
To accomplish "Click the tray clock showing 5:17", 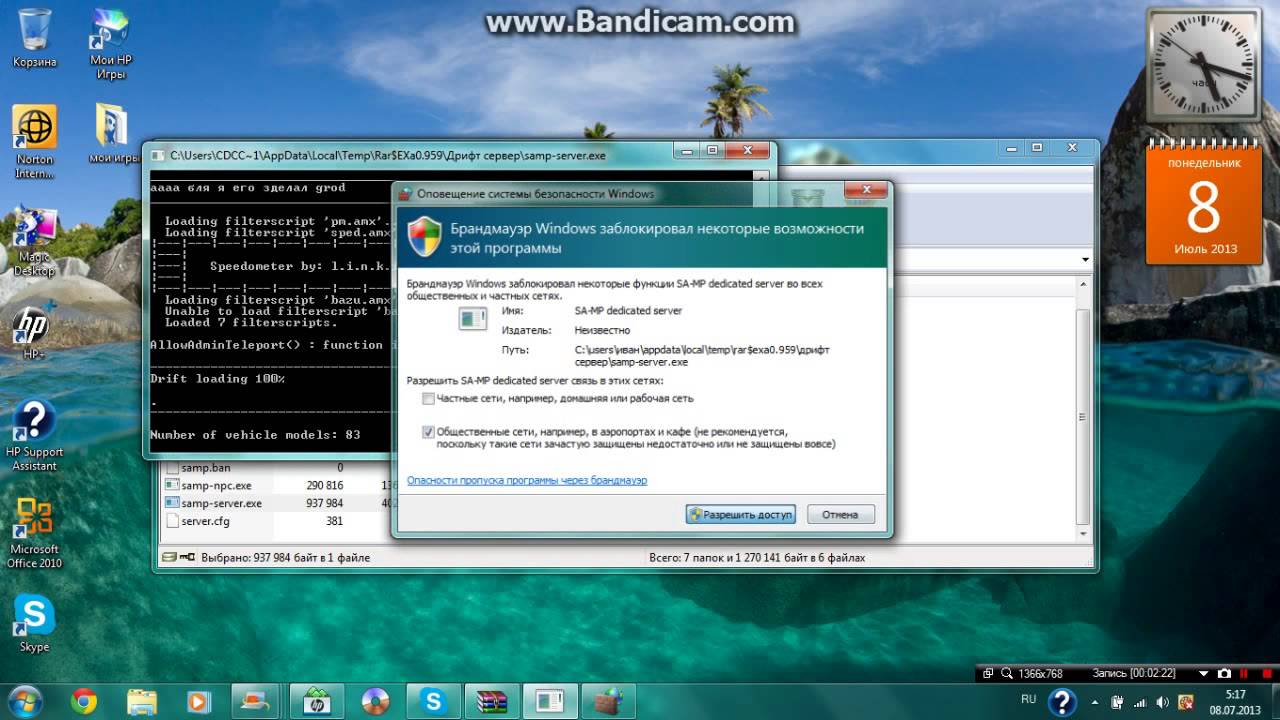I will click(1235, 701).
